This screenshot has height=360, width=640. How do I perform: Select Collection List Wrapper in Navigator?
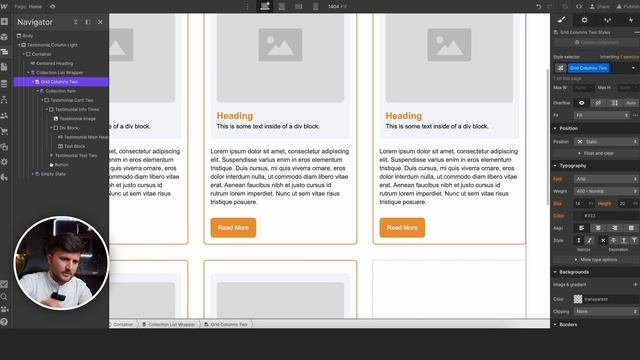(x=60, y=73)
